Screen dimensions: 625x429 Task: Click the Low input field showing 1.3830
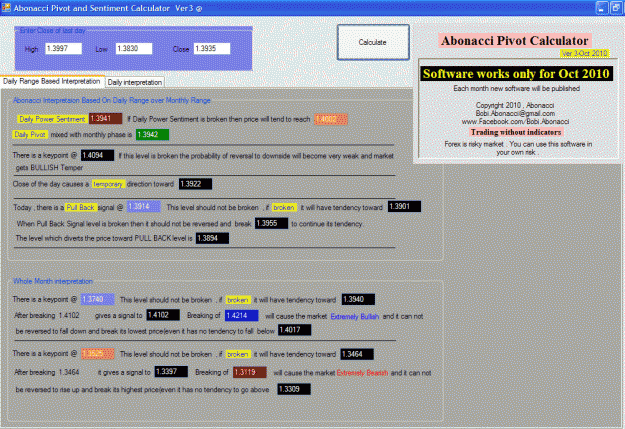134,49
